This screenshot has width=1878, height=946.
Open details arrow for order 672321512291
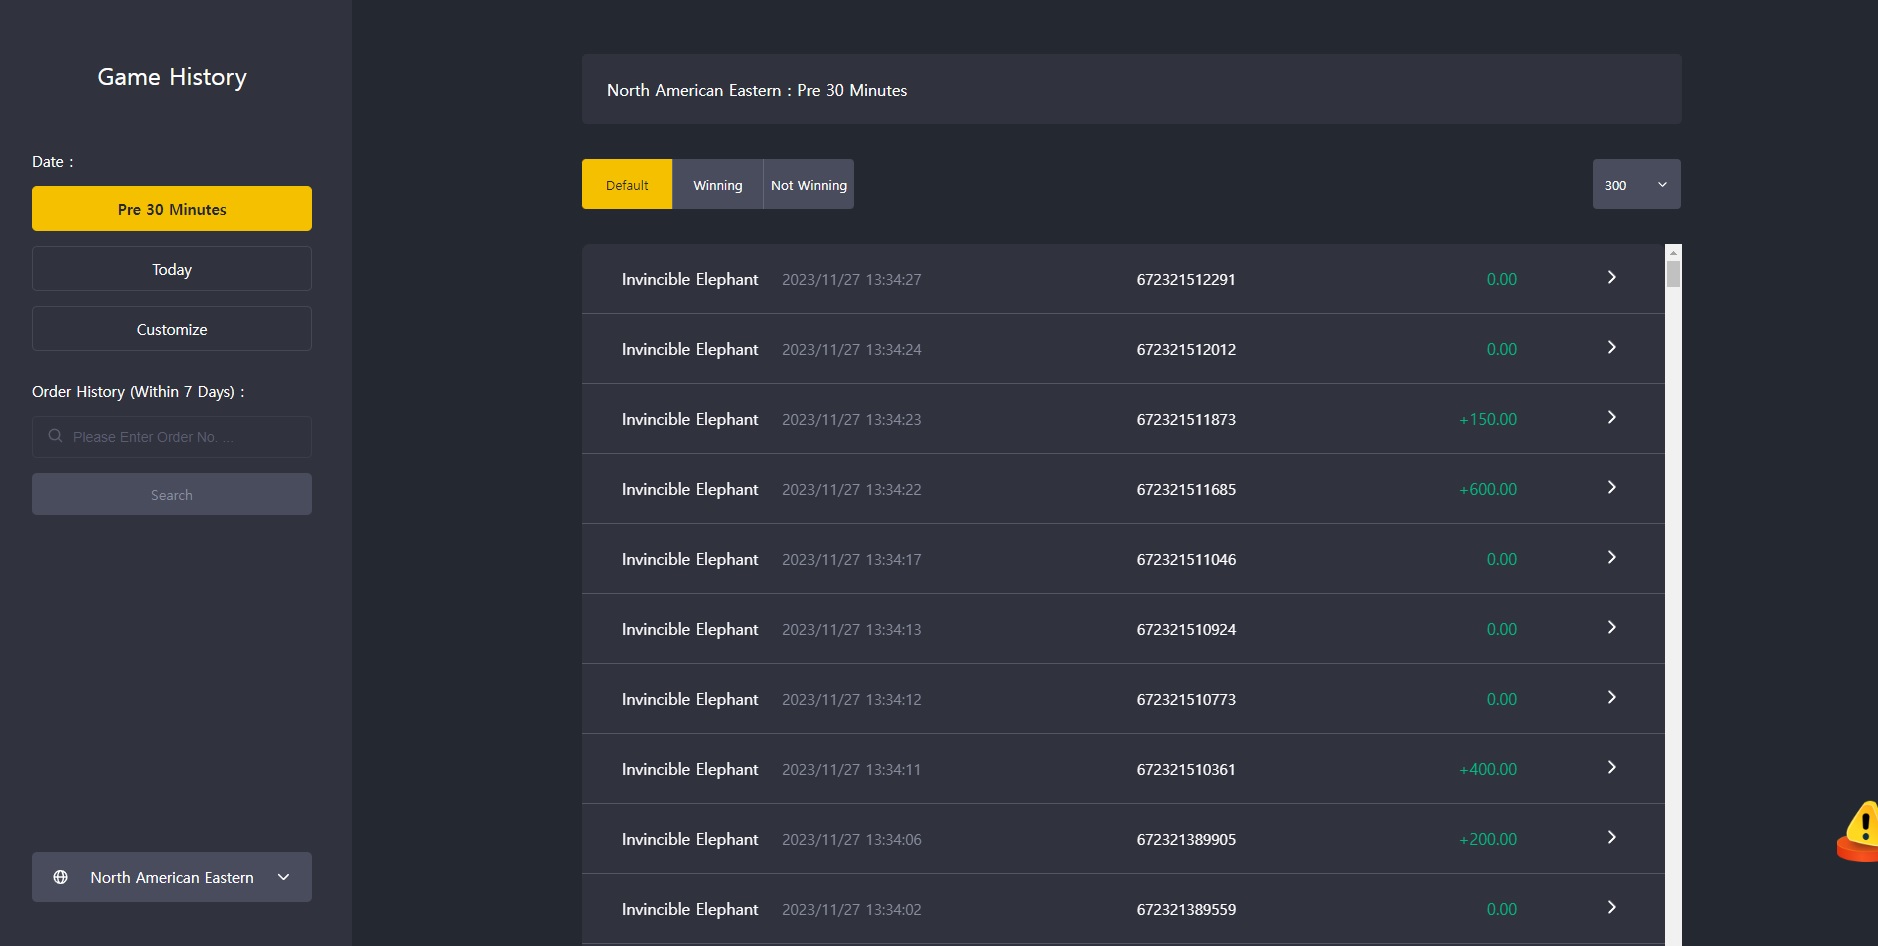pos(1611,277)
